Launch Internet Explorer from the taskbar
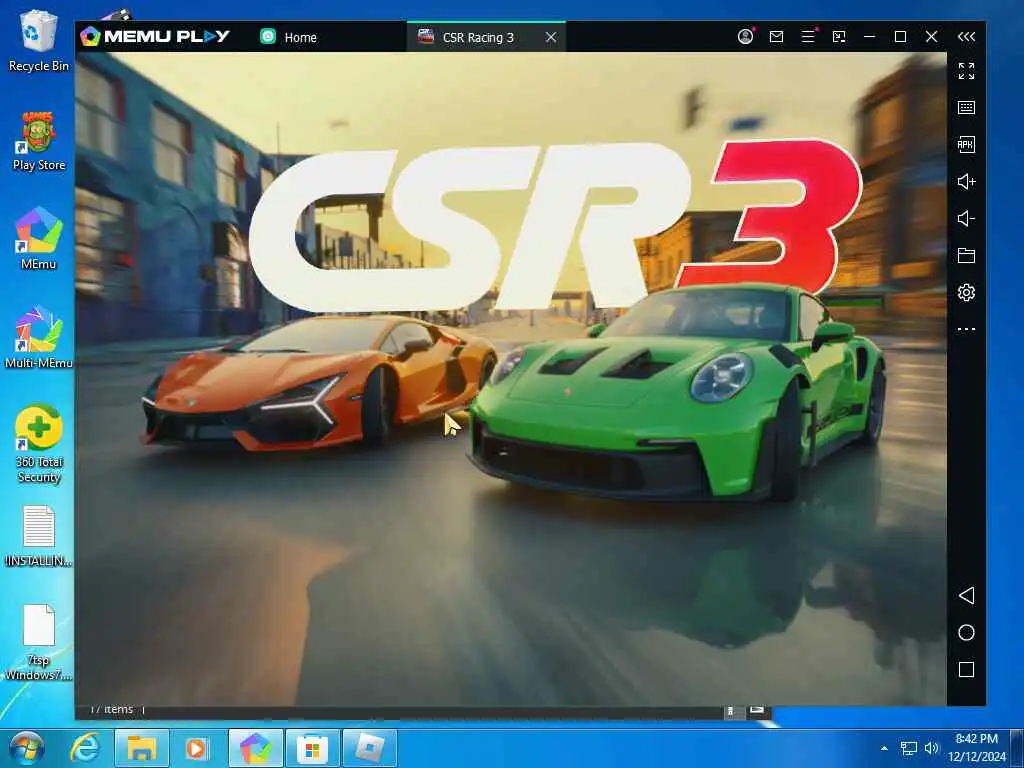 pyautogui.click(x=85, y=748)
